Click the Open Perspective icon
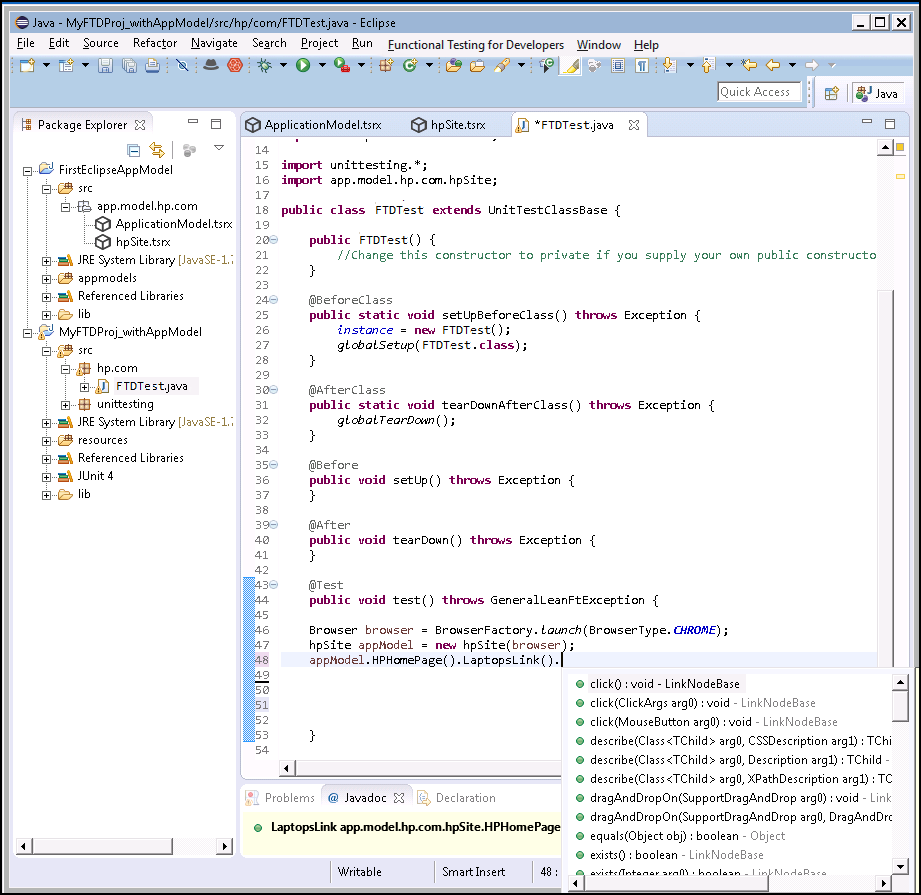Viewport: 921px width, 895px height. click(831, 93)
